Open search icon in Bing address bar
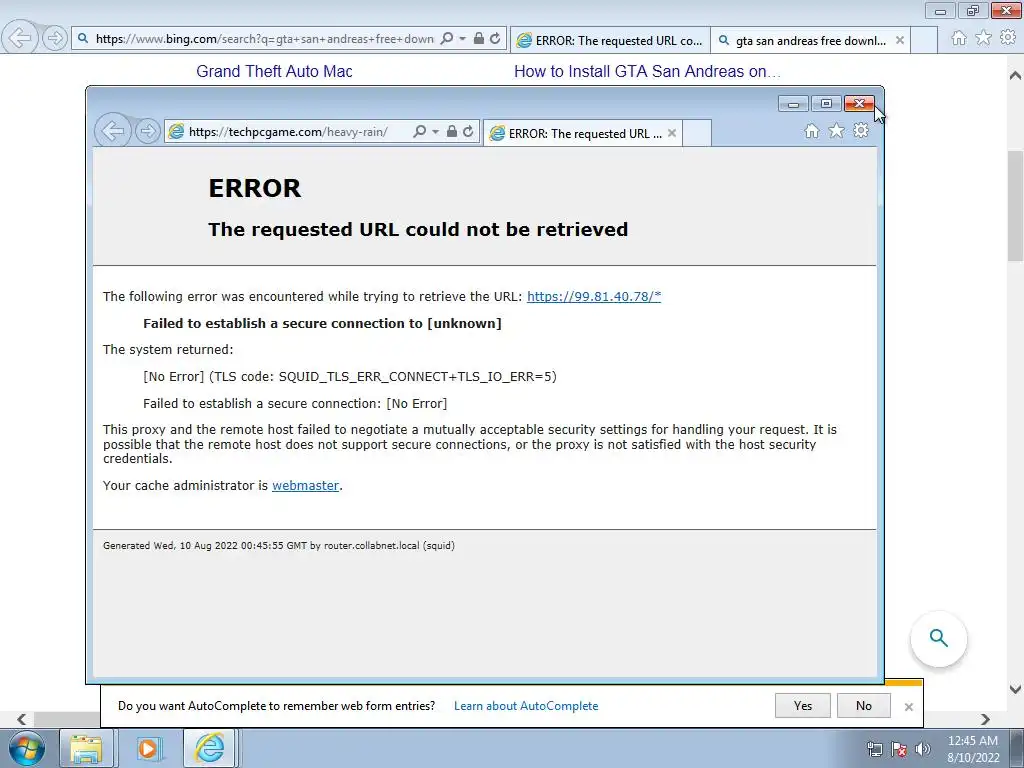This screenshot has width=1024, height=768. (447, 39)
